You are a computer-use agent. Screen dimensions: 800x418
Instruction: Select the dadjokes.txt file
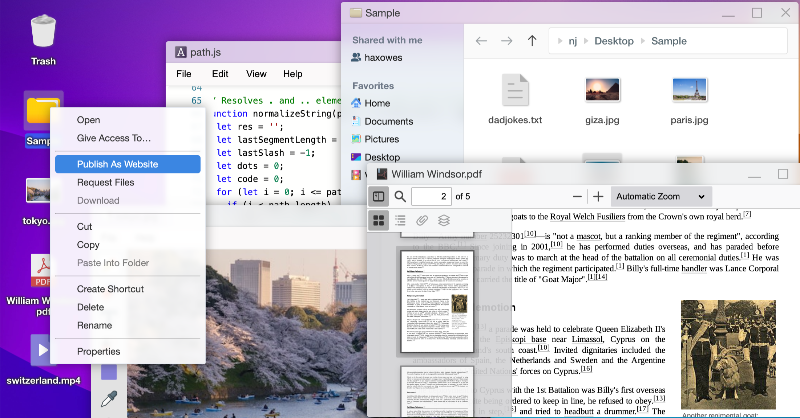coord(515,99)
